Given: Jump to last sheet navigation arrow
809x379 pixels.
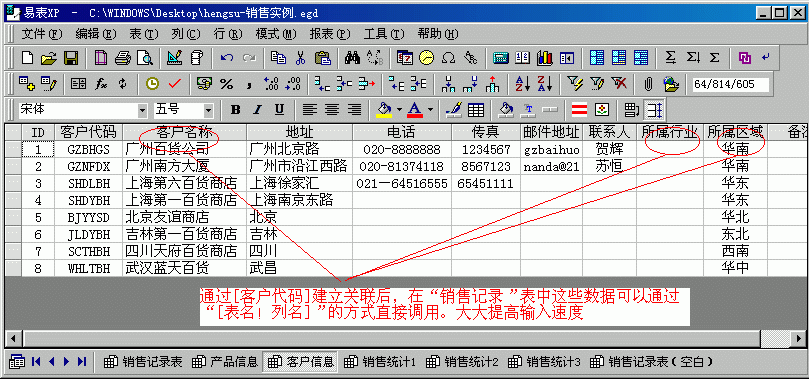Looking at the screenshot, I should (x=82, y=361).
